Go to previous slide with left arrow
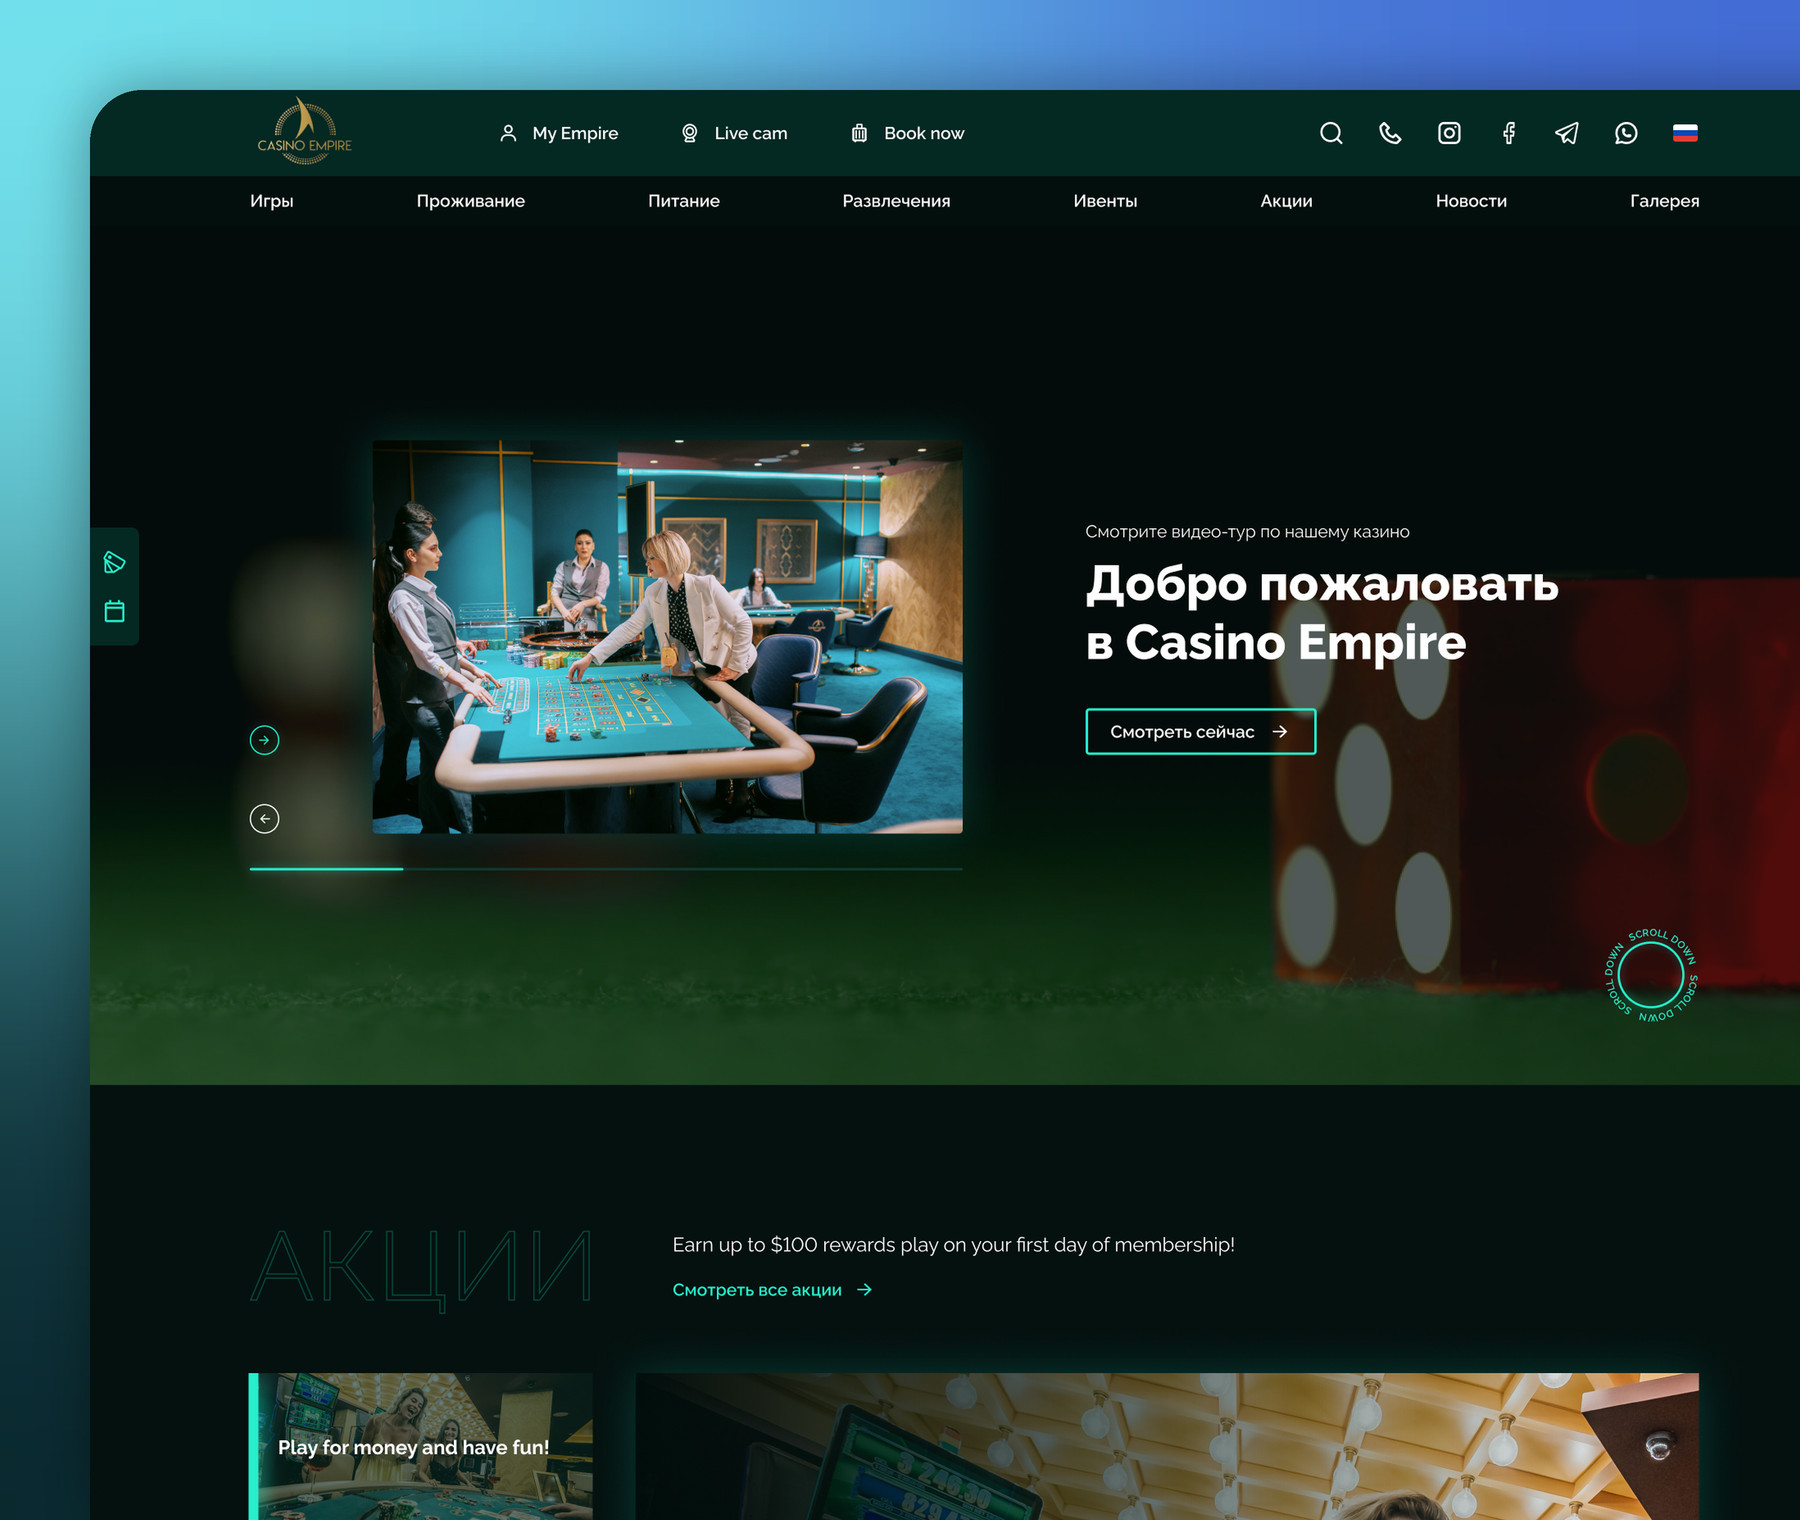 pyautogui.click(x=264, y=819)
